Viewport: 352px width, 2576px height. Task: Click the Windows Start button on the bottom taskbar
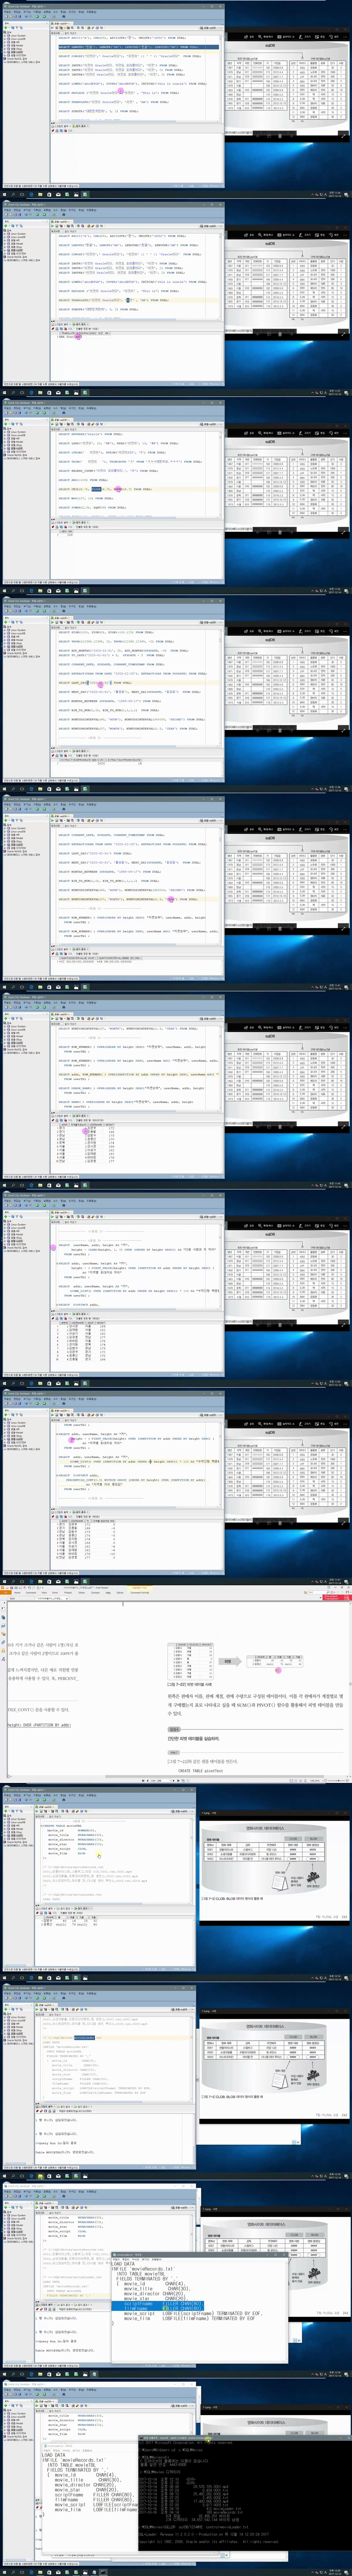click(4, 2571)
